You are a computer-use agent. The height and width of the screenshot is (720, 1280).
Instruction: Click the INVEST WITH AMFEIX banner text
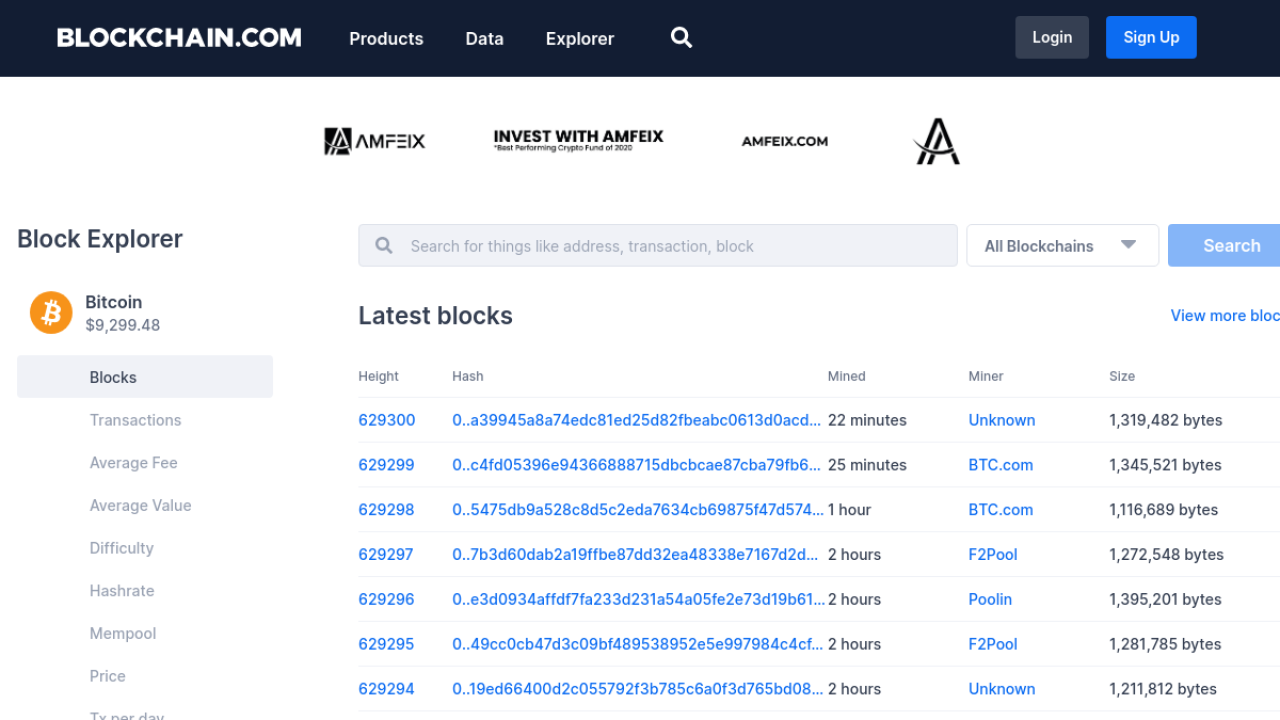[578, 140]
